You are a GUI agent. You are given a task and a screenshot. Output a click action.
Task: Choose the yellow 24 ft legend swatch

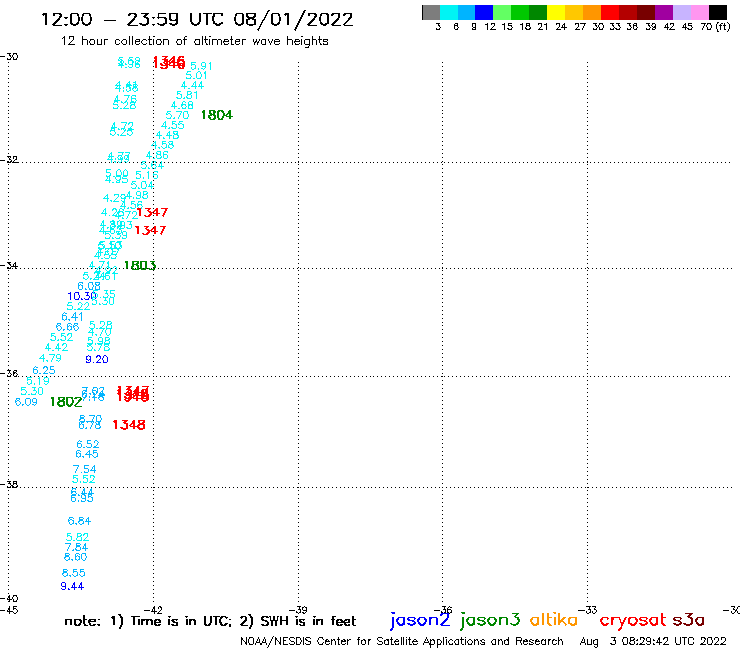pos(556,12)
